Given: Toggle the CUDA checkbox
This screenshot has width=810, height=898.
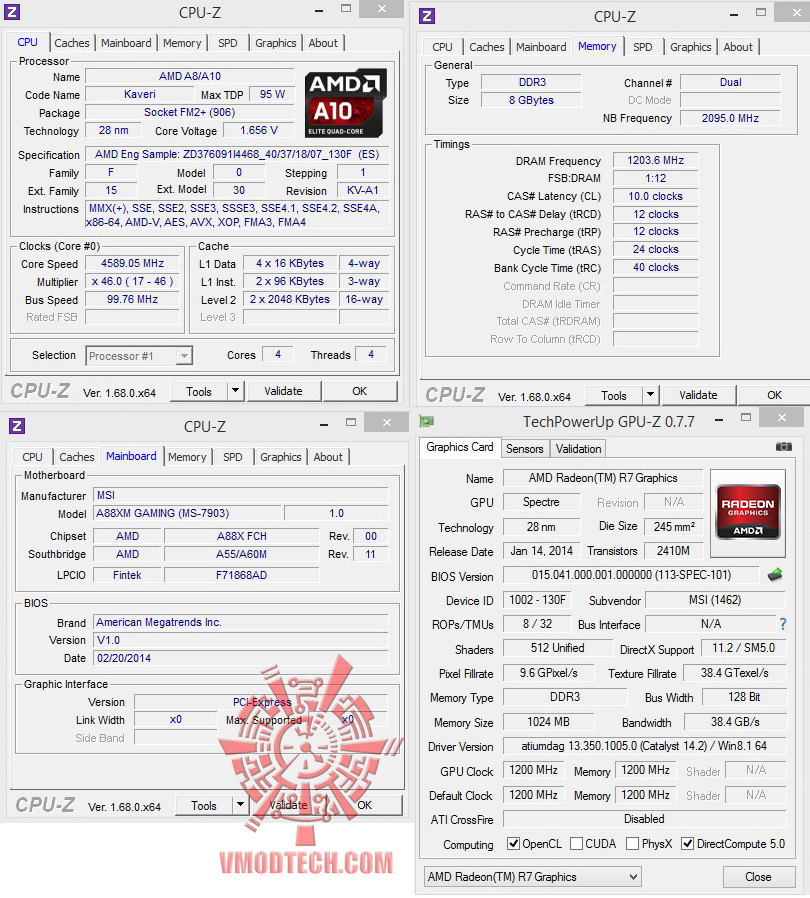Looking at the screenshot, I should pyautogui.click(x=576, y=844).
